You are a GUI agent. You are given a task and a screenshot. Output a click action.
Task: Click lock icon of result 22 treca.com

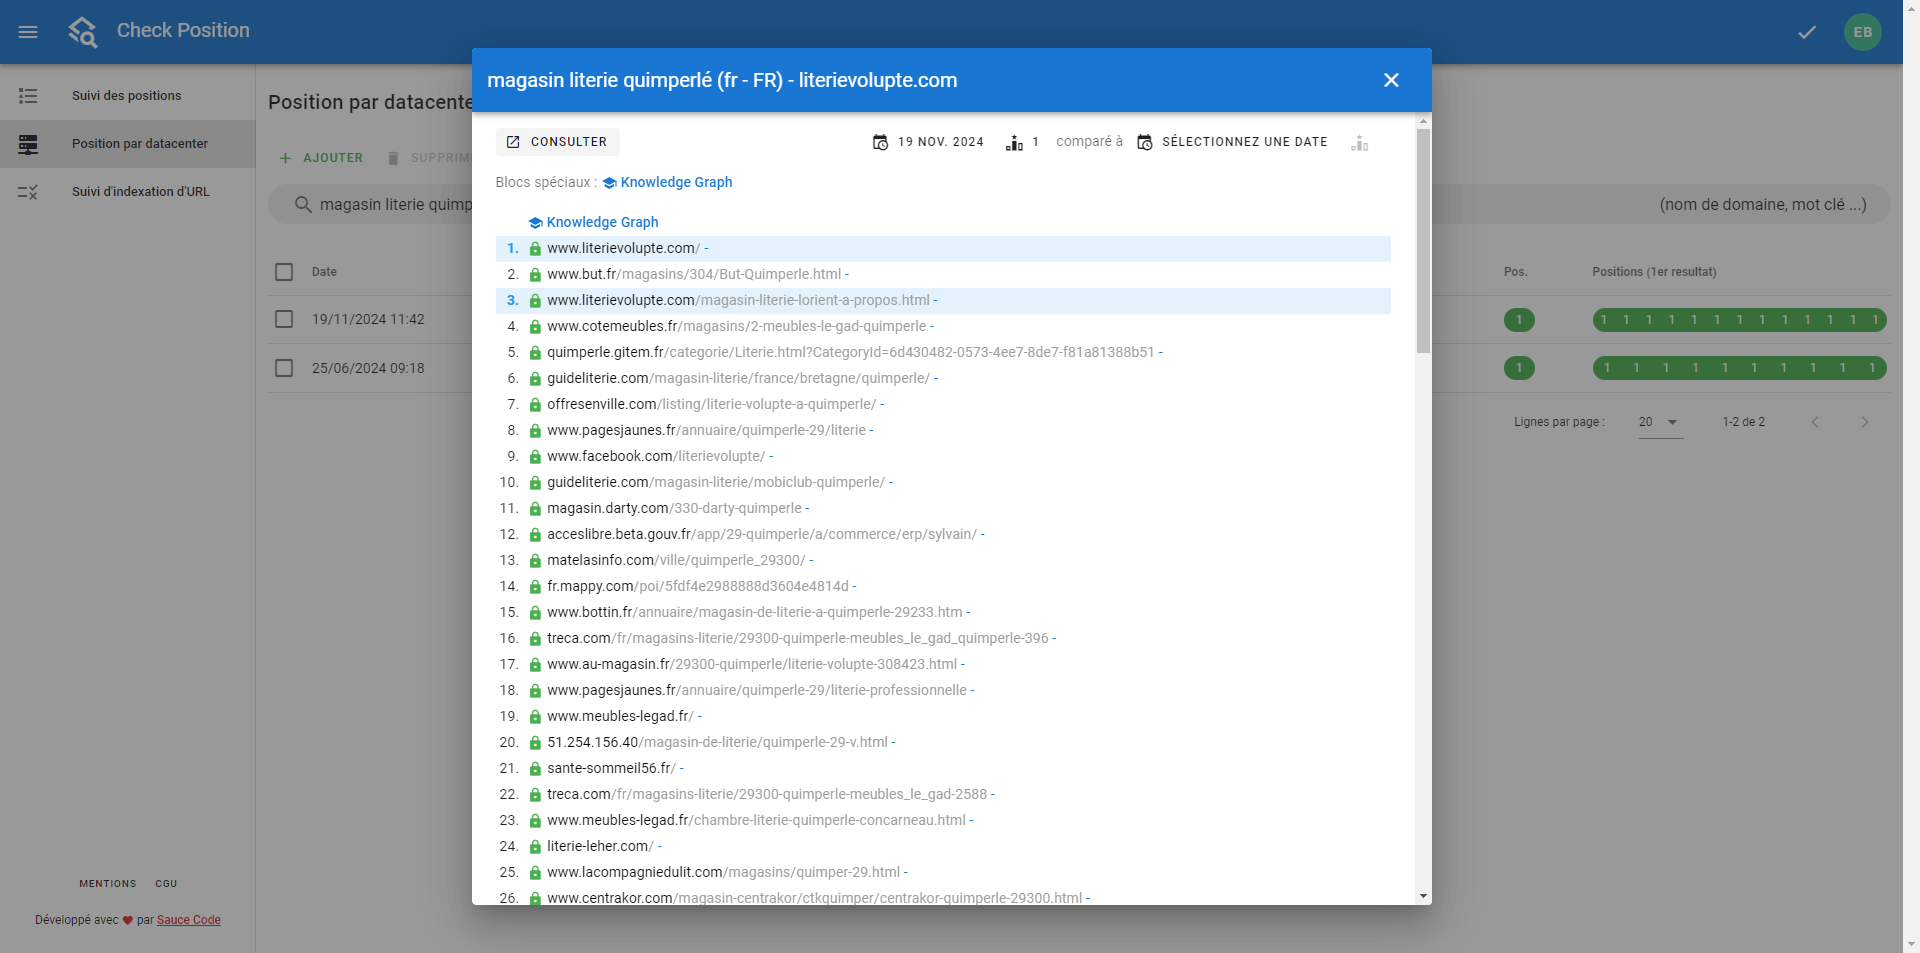click(535, 795)
